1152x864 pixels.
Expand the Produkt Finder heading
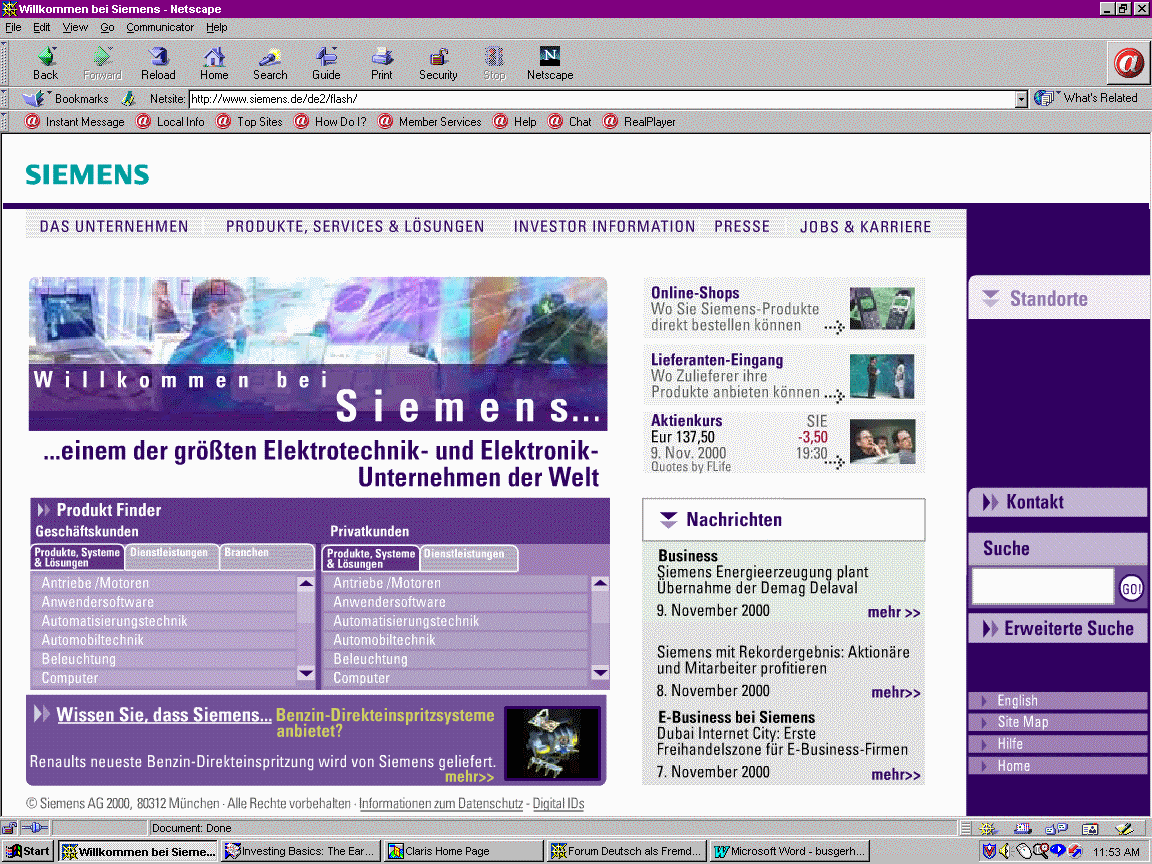click(x=99, y=510)
